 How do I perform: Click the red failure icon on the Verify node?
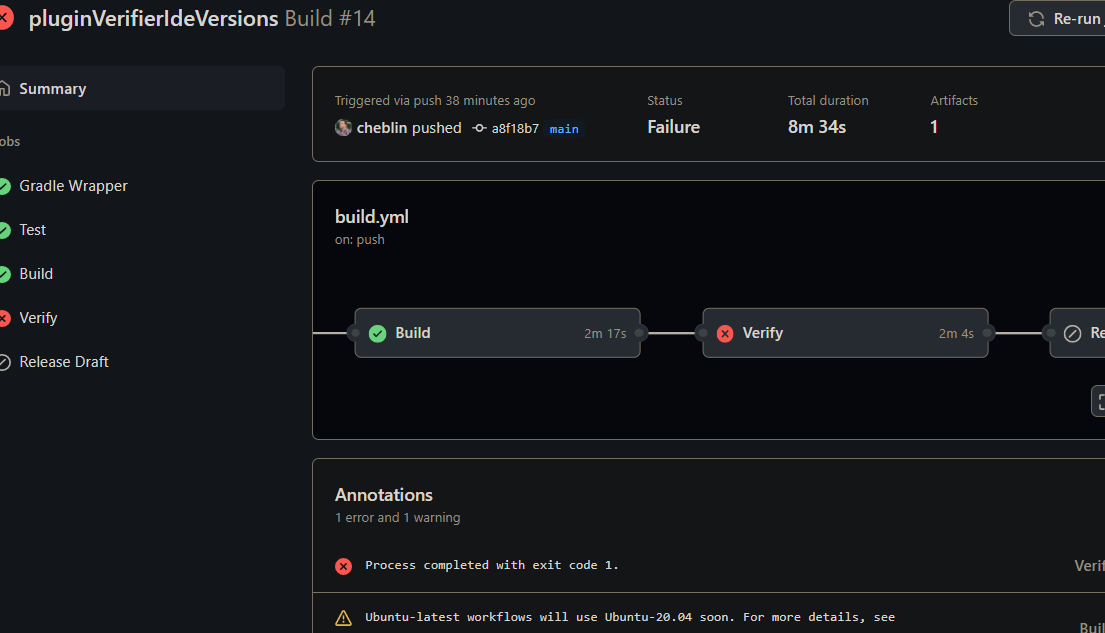pos(725,333)
